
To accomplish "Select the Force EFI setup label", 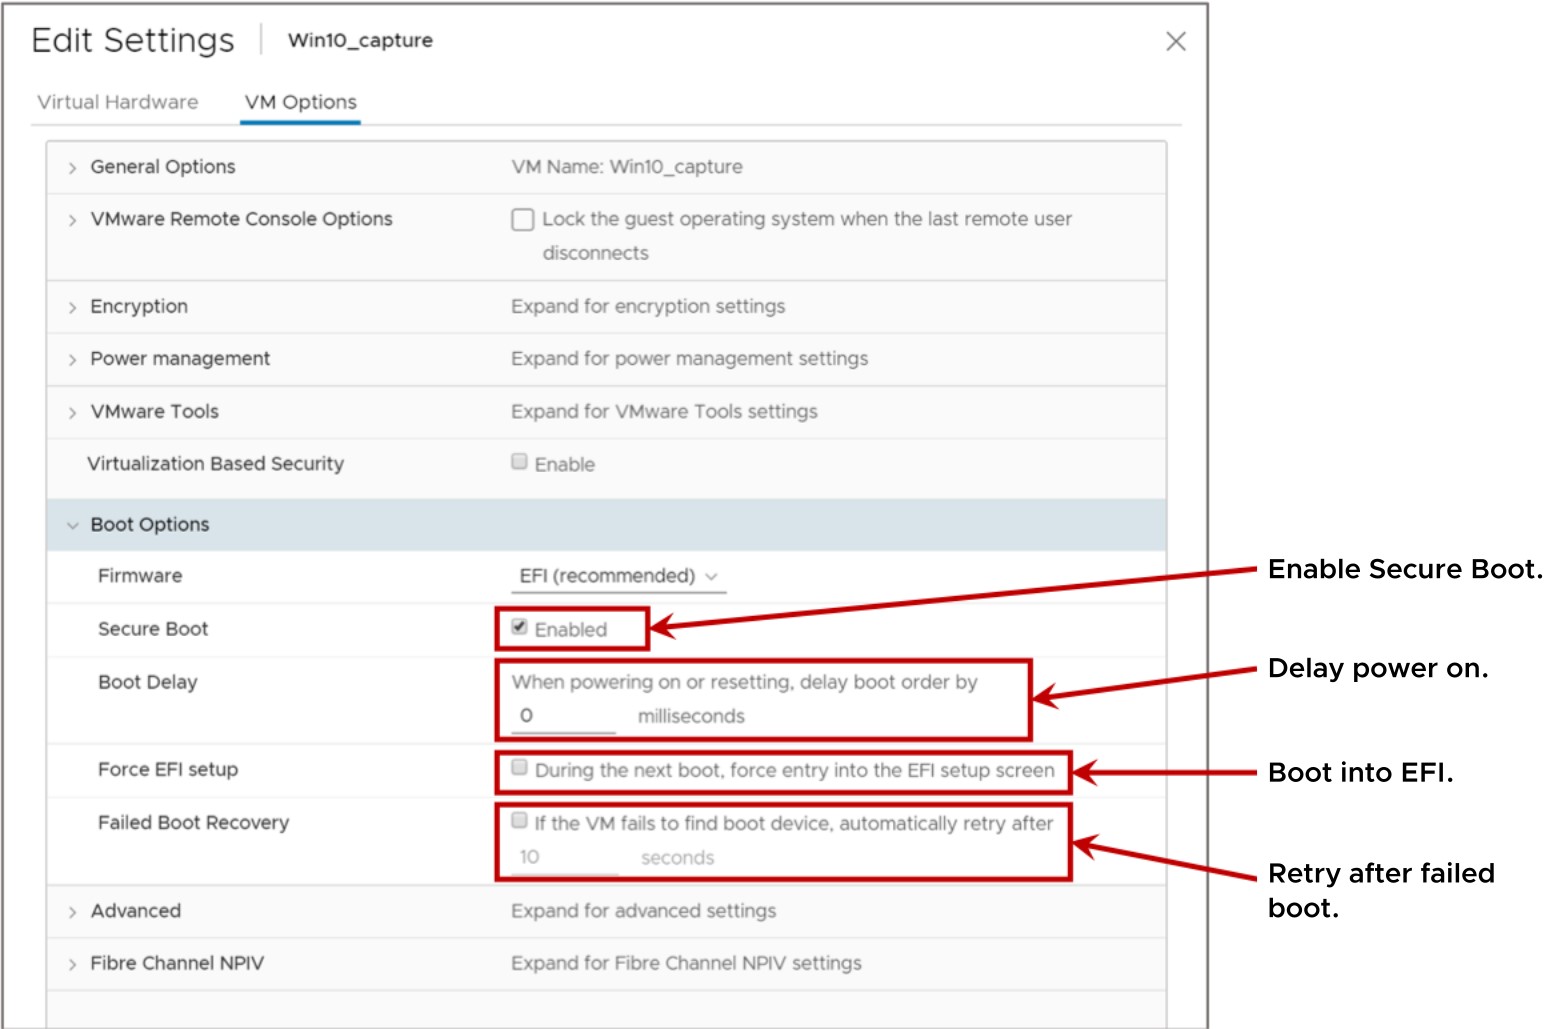I will pyautogui.click(x=168, y=769).
